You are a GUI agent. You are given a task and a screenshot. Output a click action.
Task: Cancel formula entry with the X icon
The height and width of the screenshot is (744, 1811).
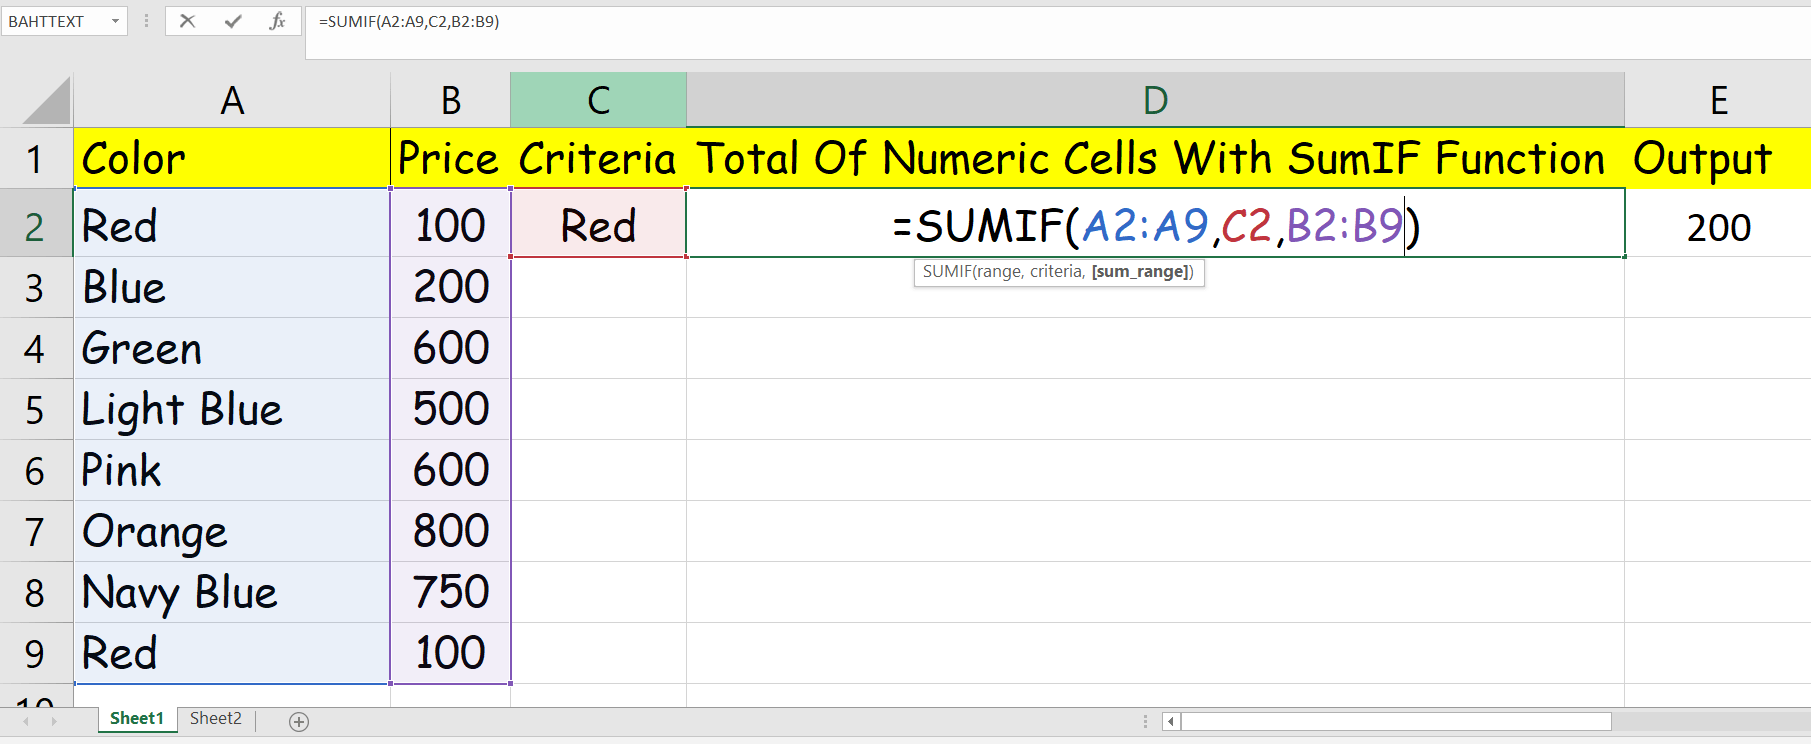coord(187,21)
